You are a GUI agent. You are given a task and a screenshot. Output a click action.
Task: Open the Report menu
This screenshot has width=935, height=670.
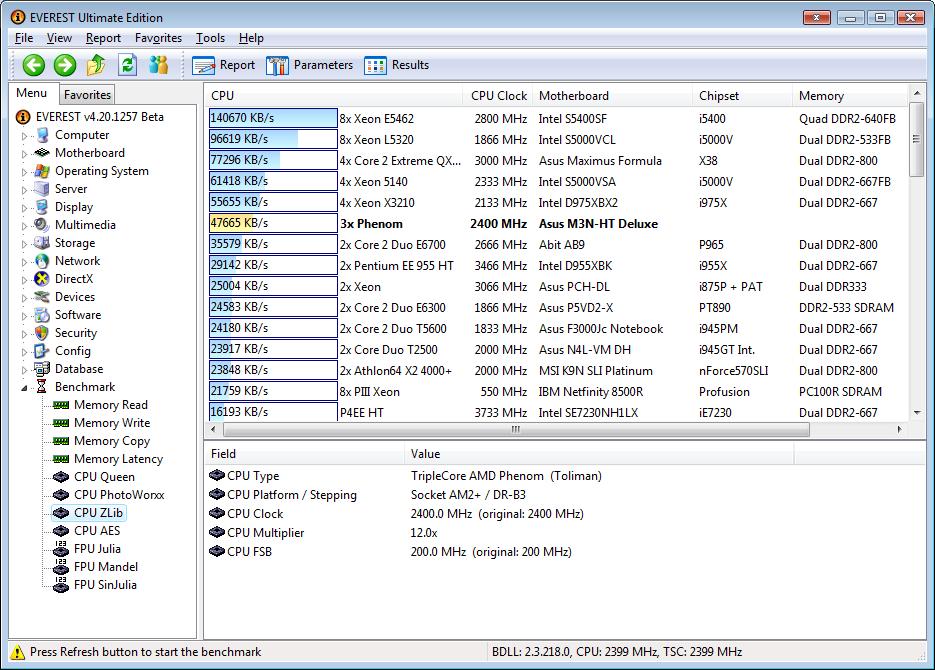pyautogui.click(x=103, y=38)
